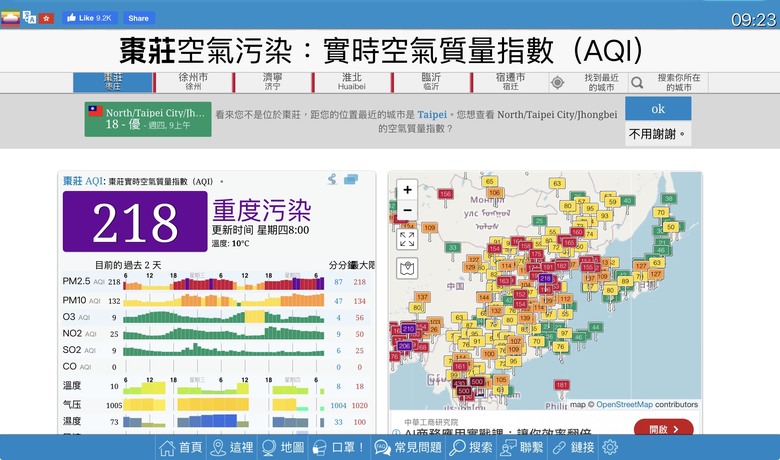780x460 pixels.
Task: Click the red 156 map marker
Action: (445, 194)
